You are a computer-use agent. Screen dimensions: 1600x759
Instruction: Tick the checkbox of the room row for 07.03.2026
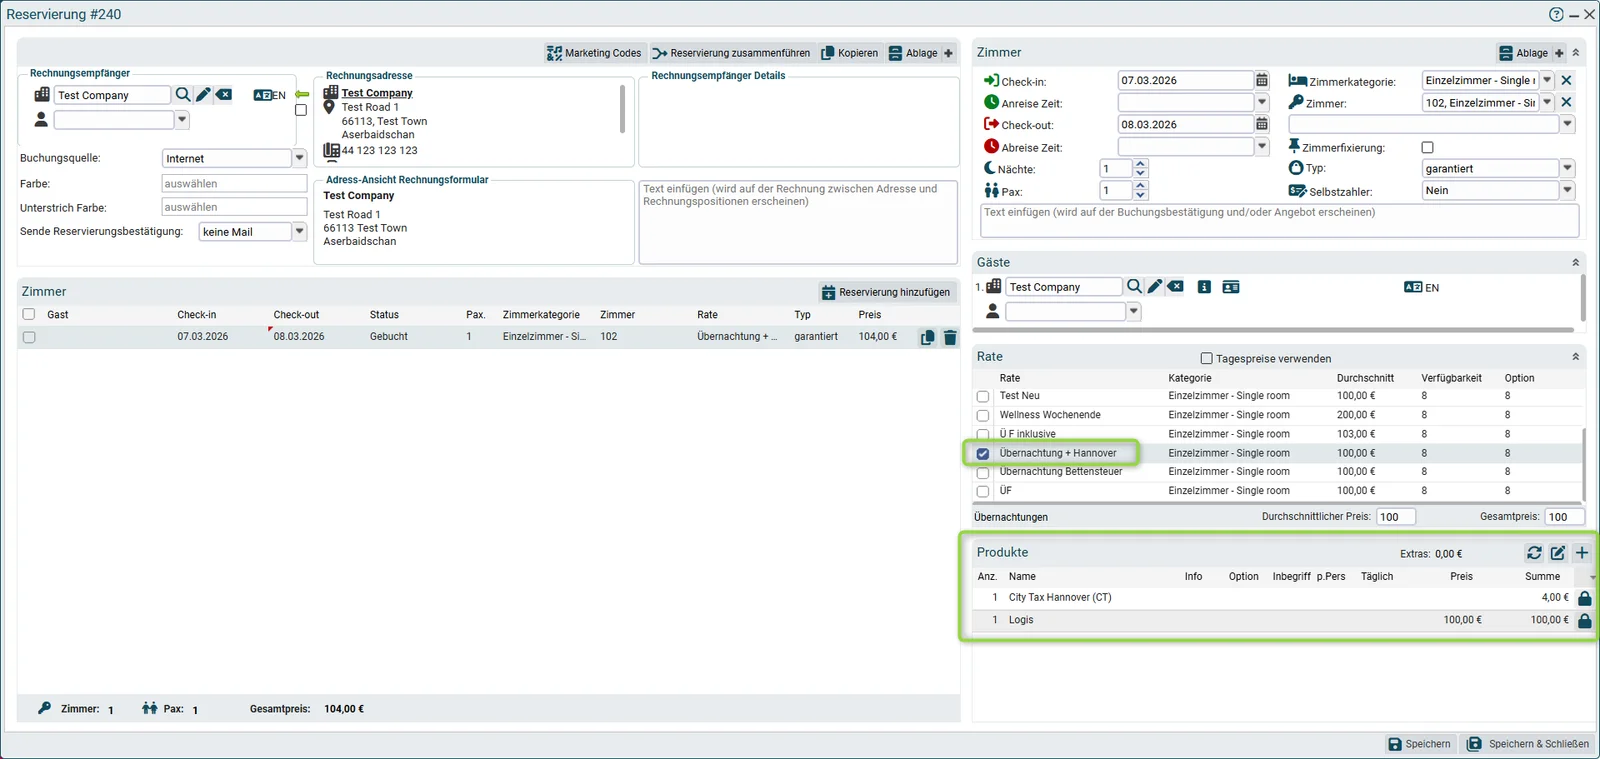(x=29, y=338)
